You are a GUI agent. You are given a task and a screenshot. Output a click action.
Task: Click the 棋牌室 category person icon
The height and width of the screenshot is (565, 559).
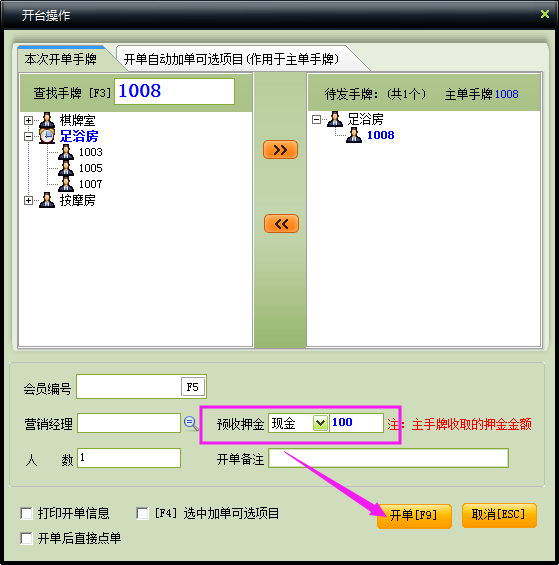pos(47,120)
